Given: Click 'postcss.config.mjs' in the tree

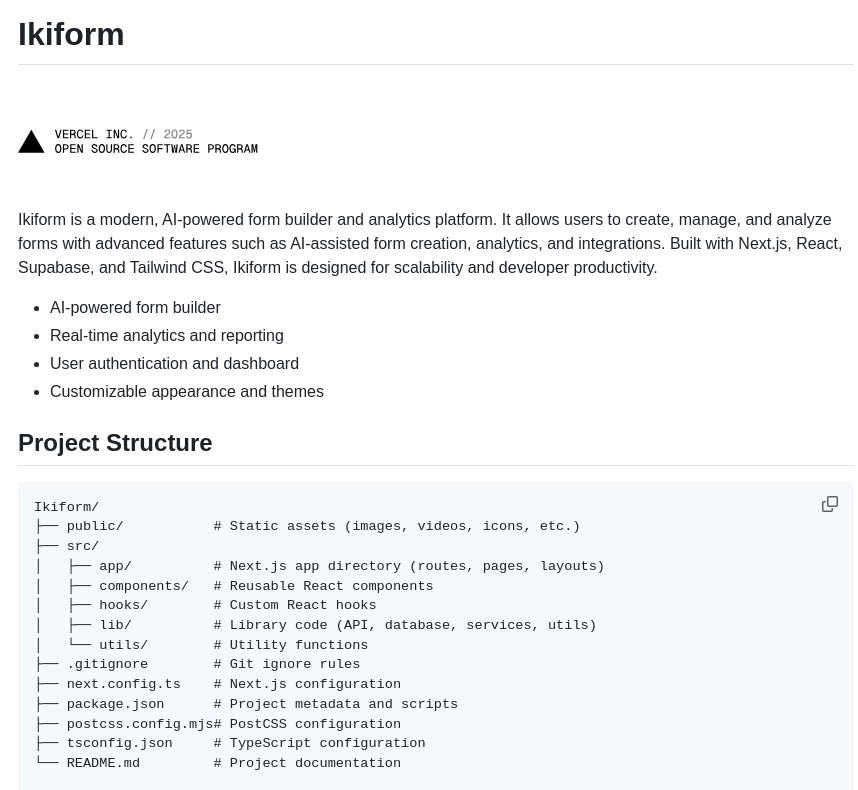Looking at the screenshot, I should click(x=140, y=724).
